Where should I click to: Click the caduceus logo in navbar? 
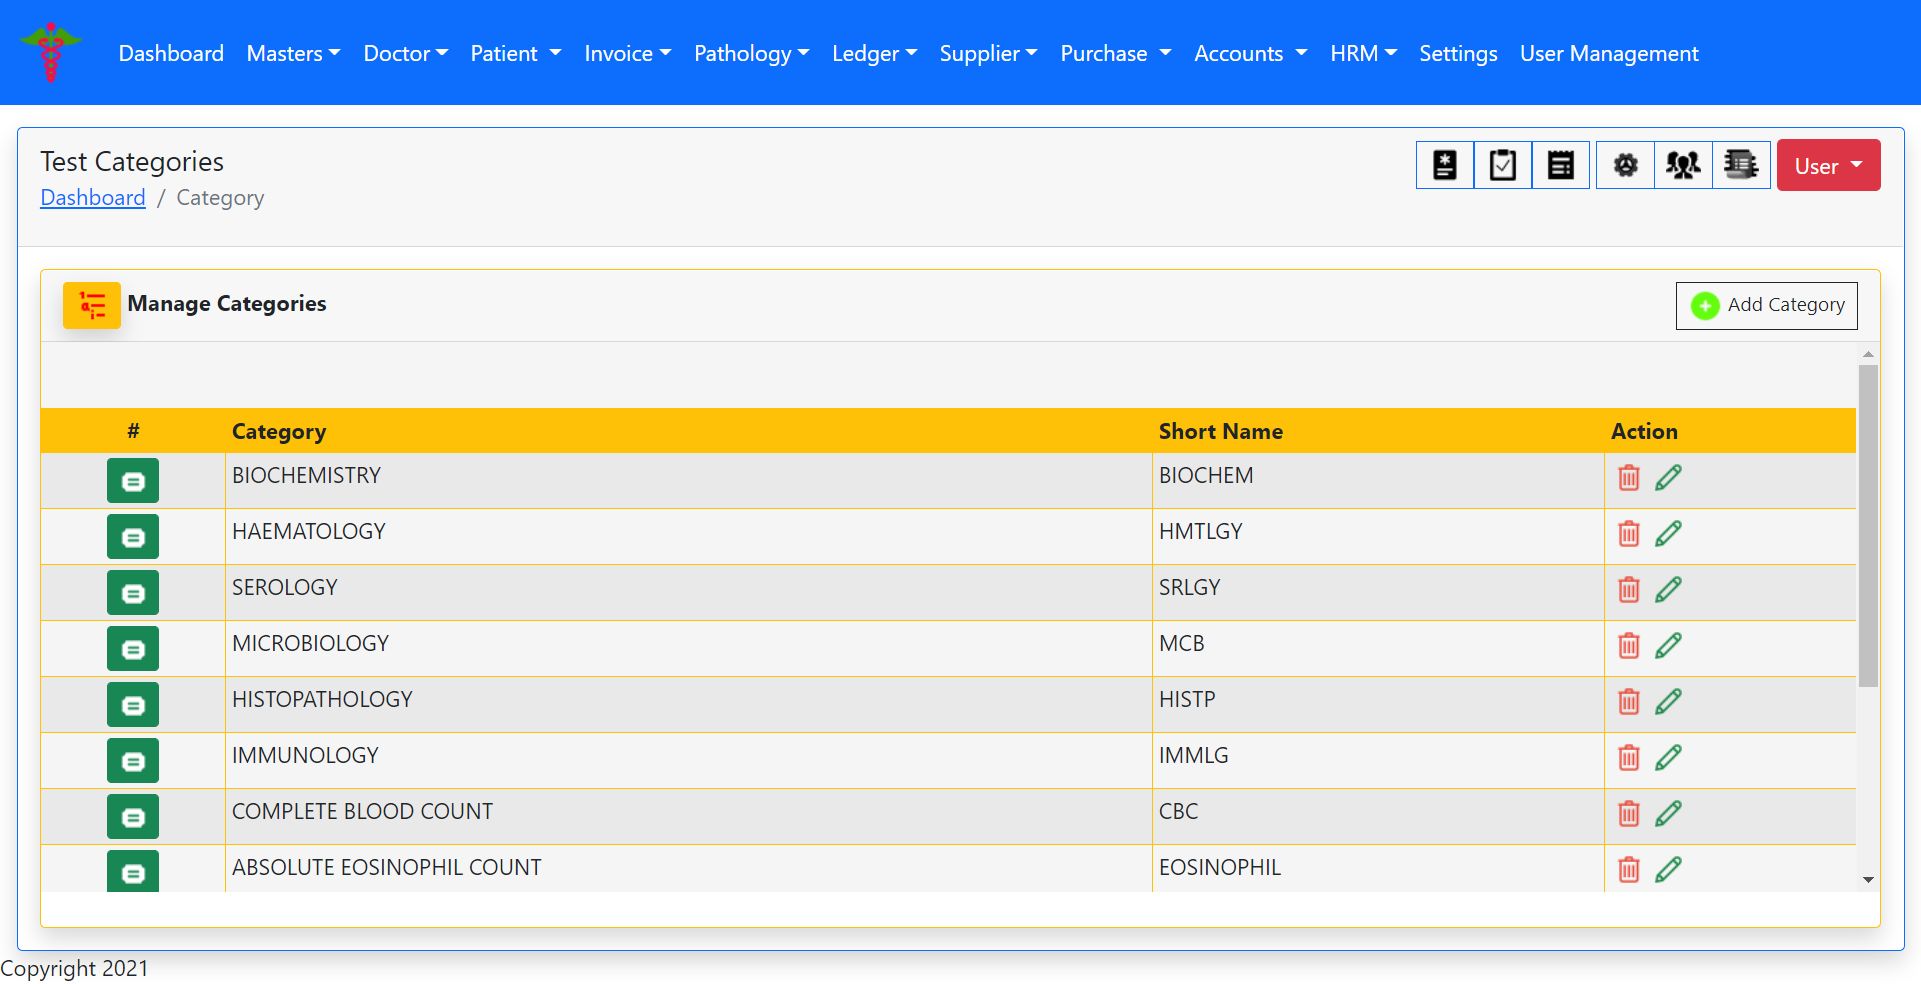tap(51, 52)
